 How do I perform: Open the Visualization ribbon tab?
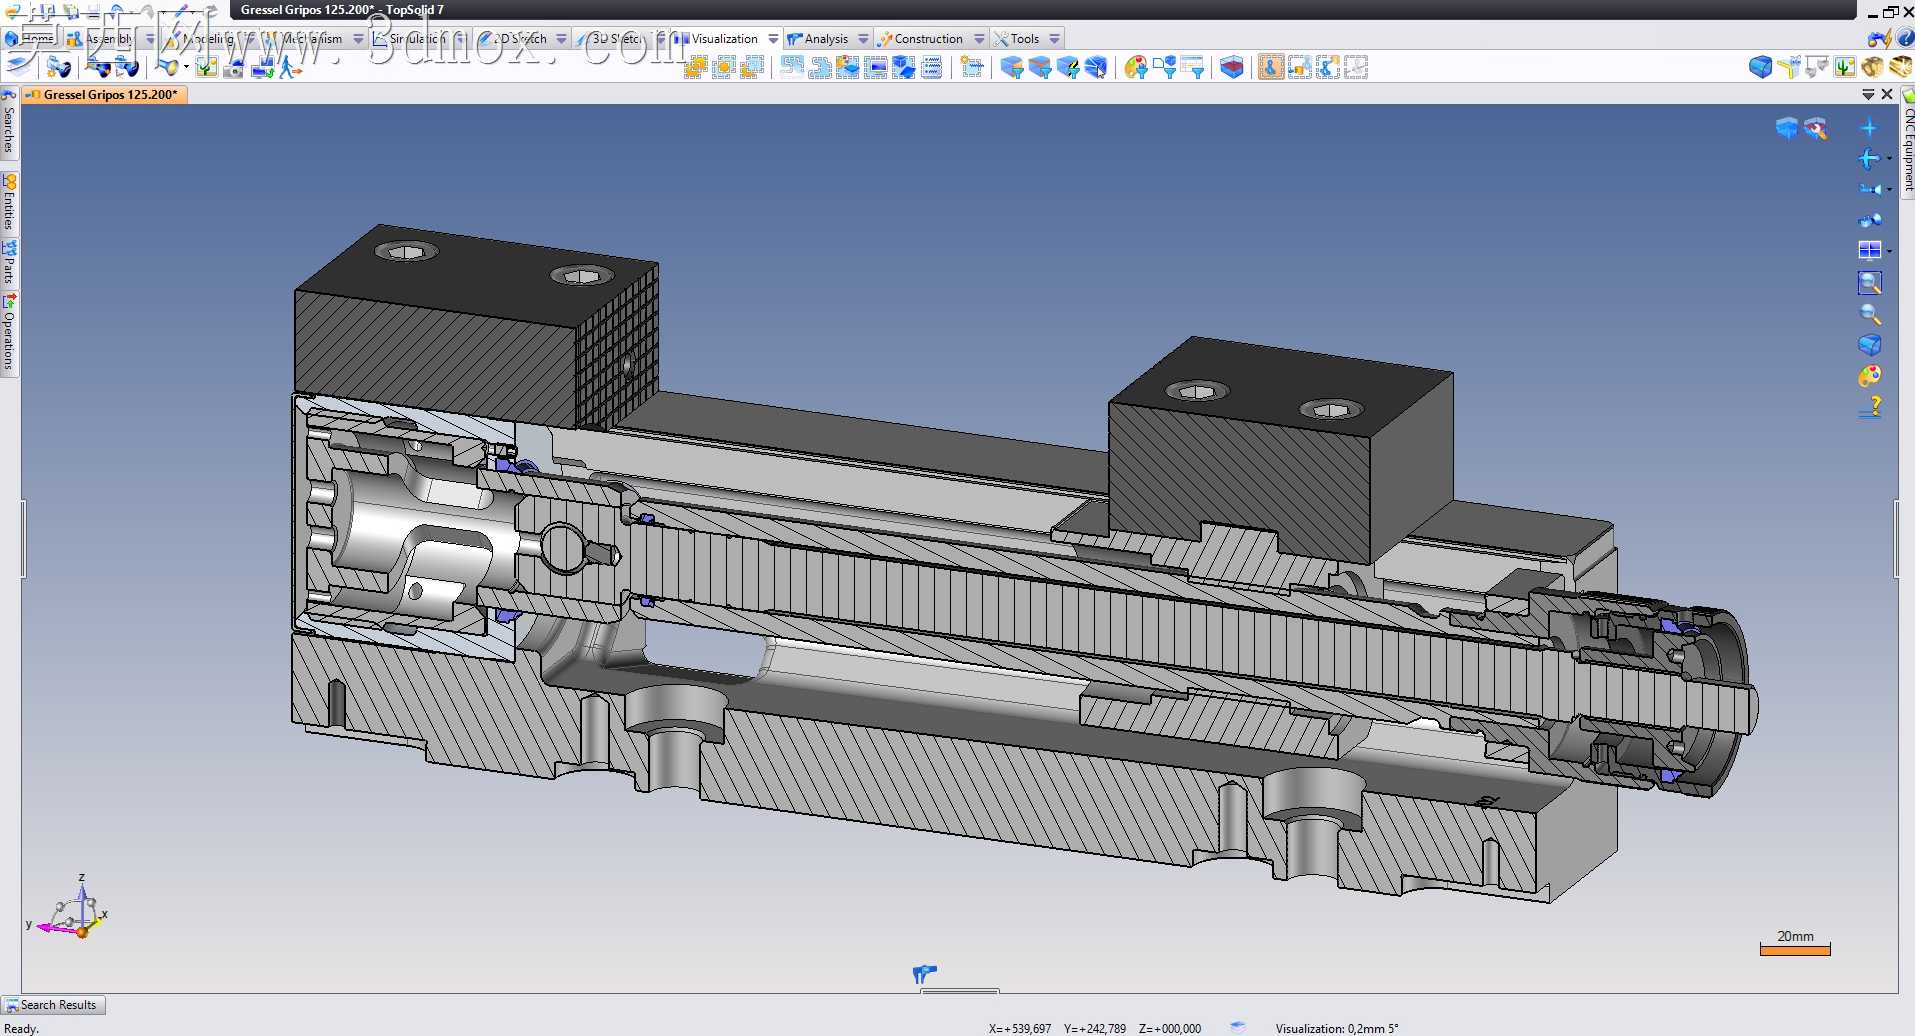[x=724, y=39]
